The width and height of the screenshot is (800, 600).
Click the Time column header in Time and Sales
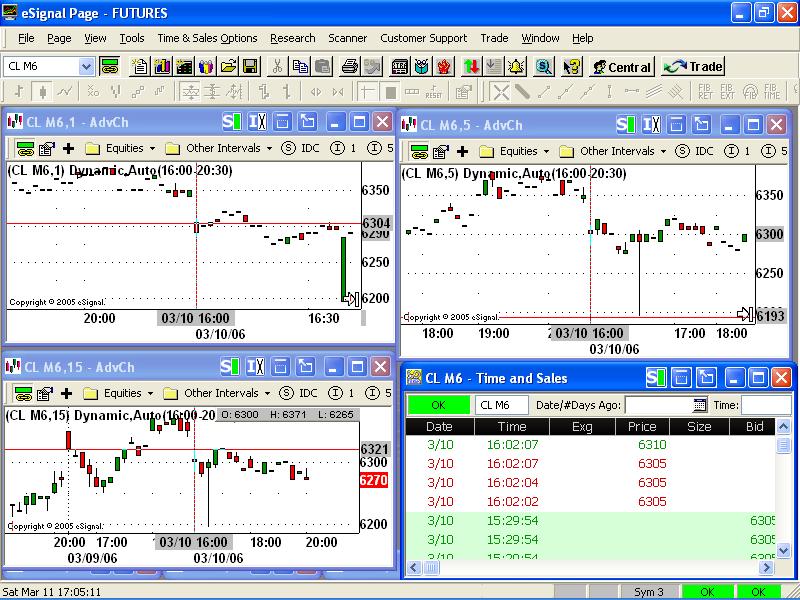(512, 427)
